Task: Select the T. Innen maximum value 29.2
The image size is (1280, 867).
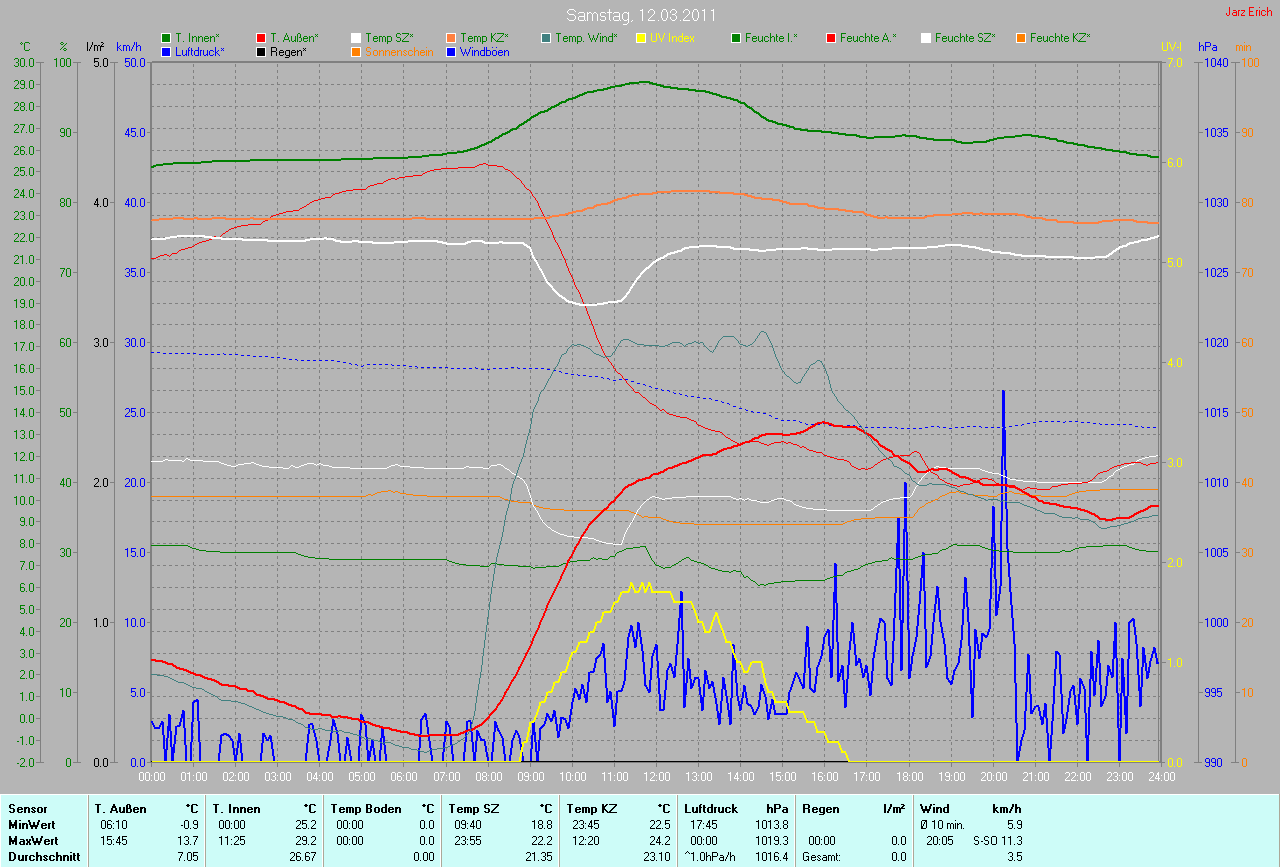Action: [x=306, y=841]
